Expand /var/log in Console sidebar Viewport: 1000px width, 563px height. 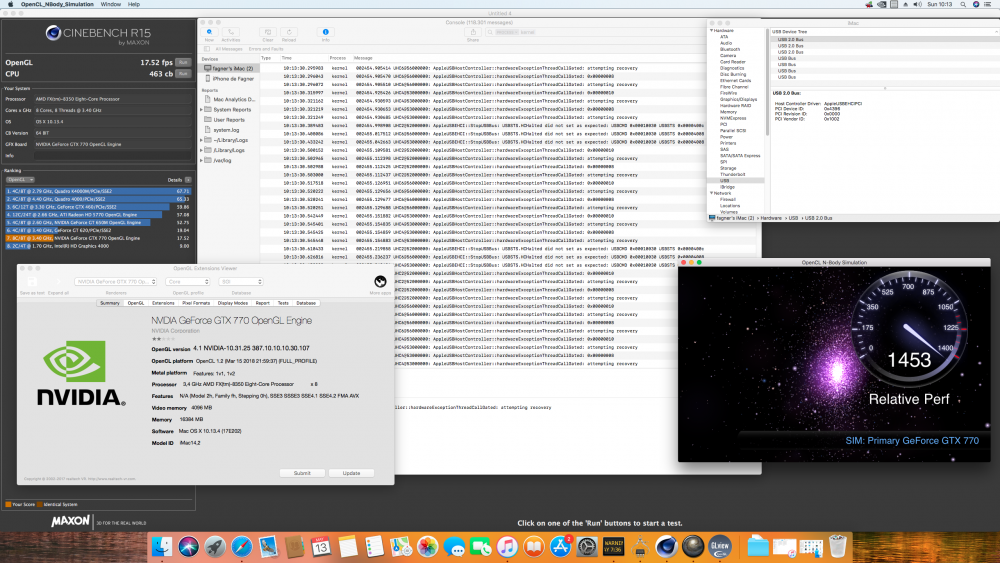tap(202, 161)
